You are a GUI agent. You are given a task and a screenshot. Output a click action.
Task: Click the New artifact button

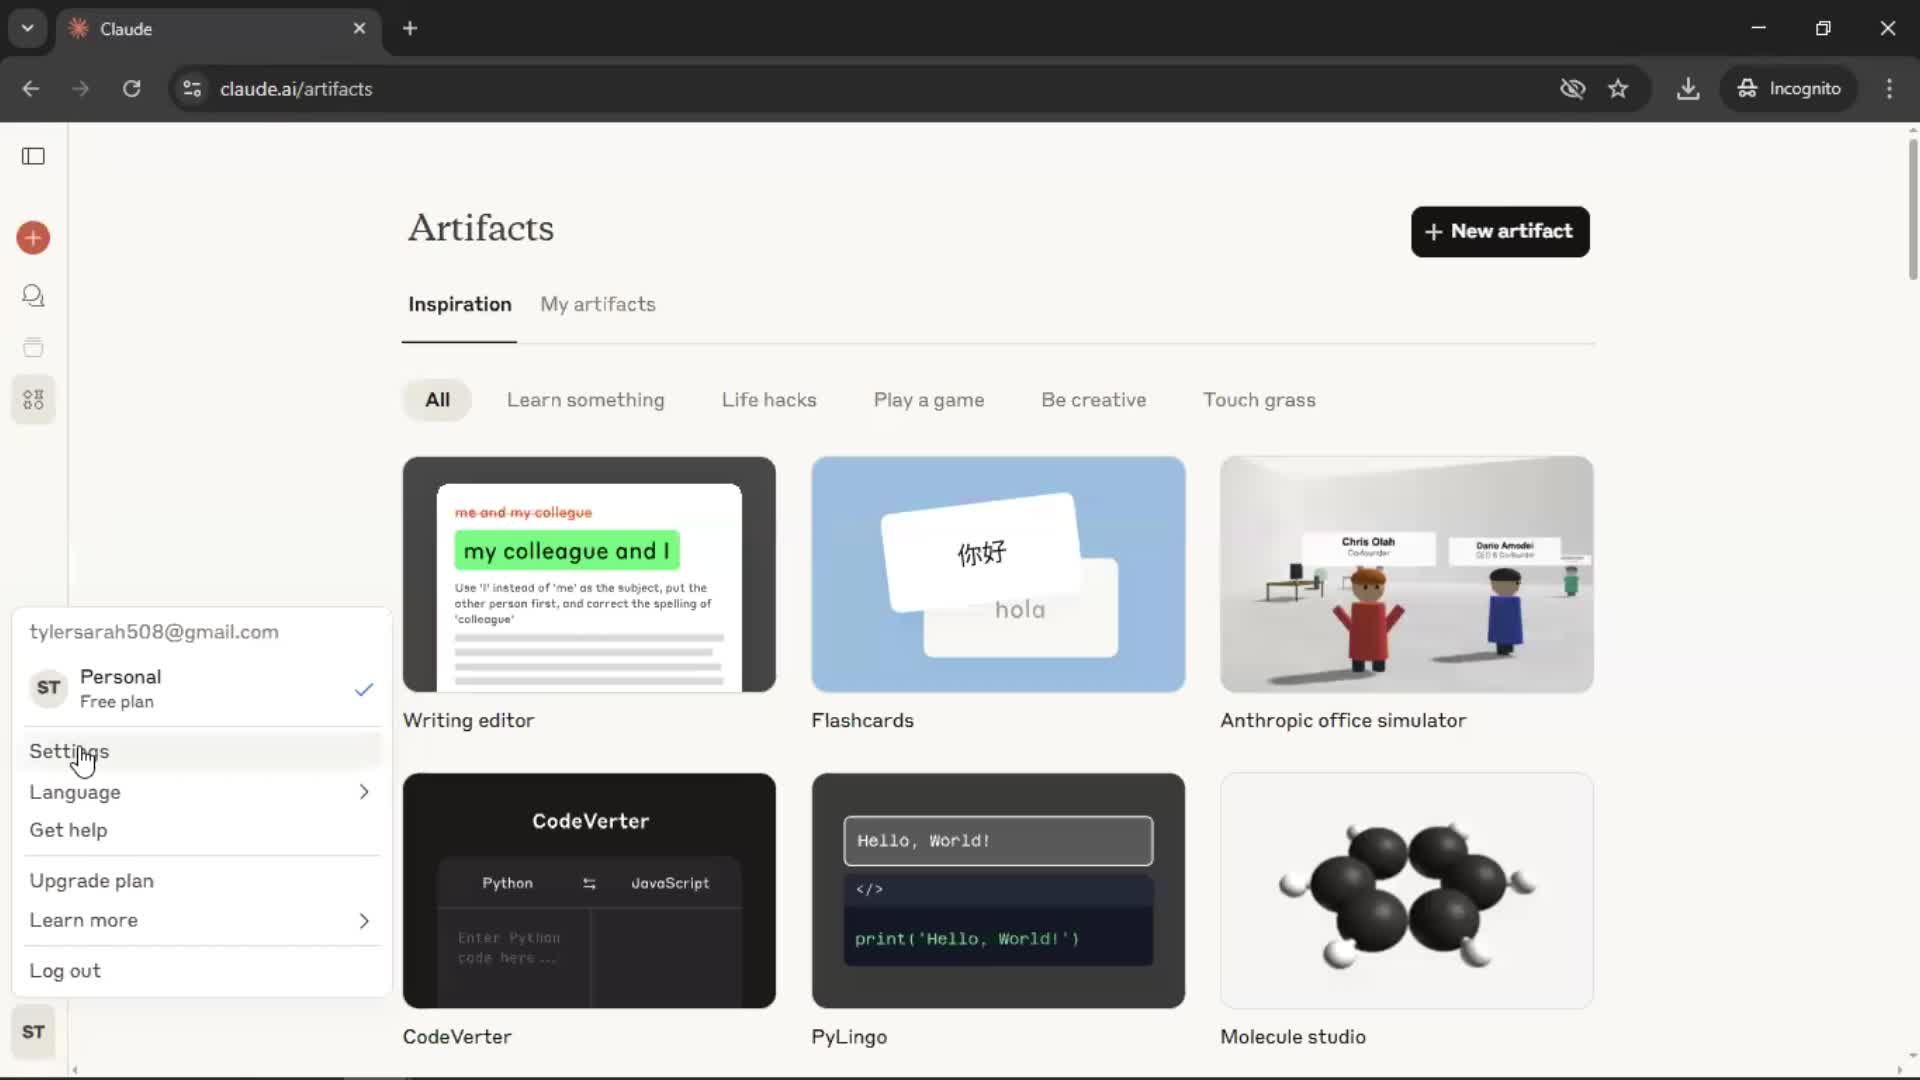[1500, 231]
